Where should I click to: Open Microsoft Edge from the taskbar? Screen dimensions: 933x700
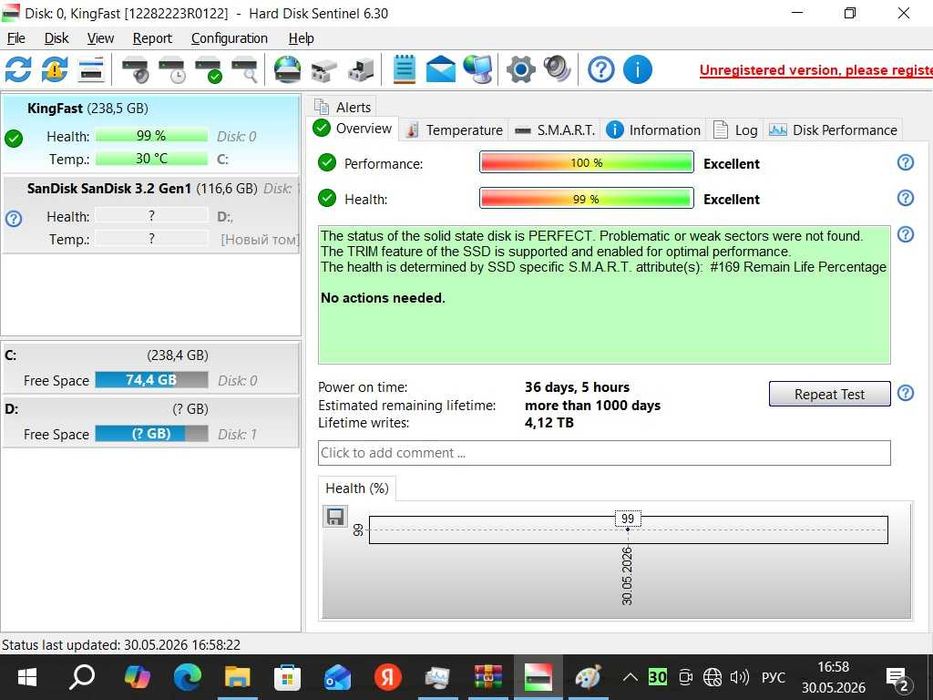pos(187,677)
